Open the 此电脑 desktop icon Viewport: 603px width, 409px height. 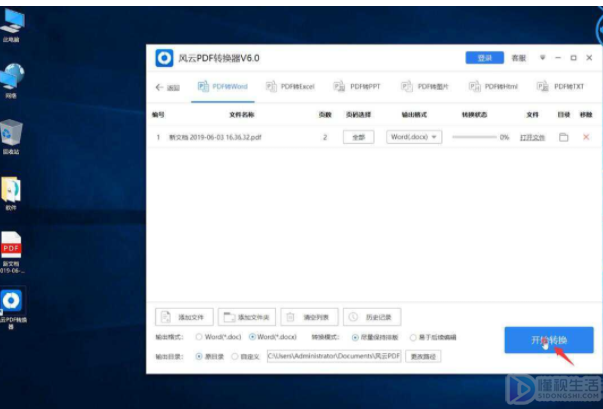pyautogui.click(x=12, y=24)
